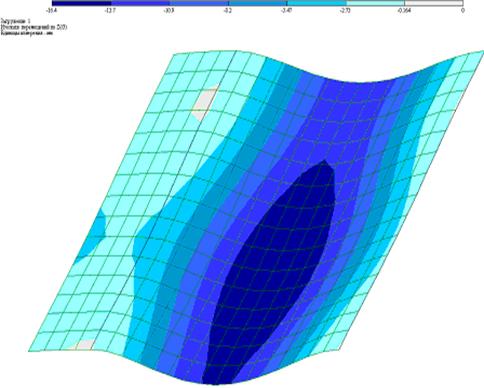Image resolution: width=484 pixels, height=388 pixels.
Task: Select the indigo-blue second legend segment
Action: 140,3
